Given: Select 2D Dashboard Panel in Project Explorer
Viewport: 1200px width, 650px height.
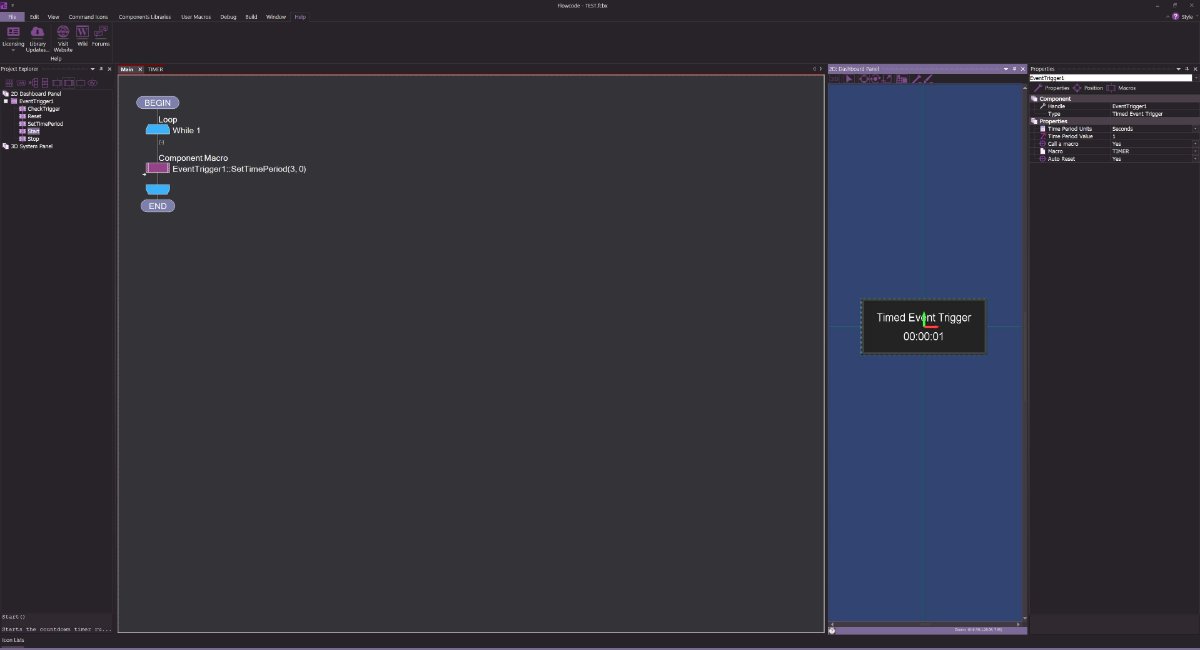Looking at the screenshot, I should 35,94.
